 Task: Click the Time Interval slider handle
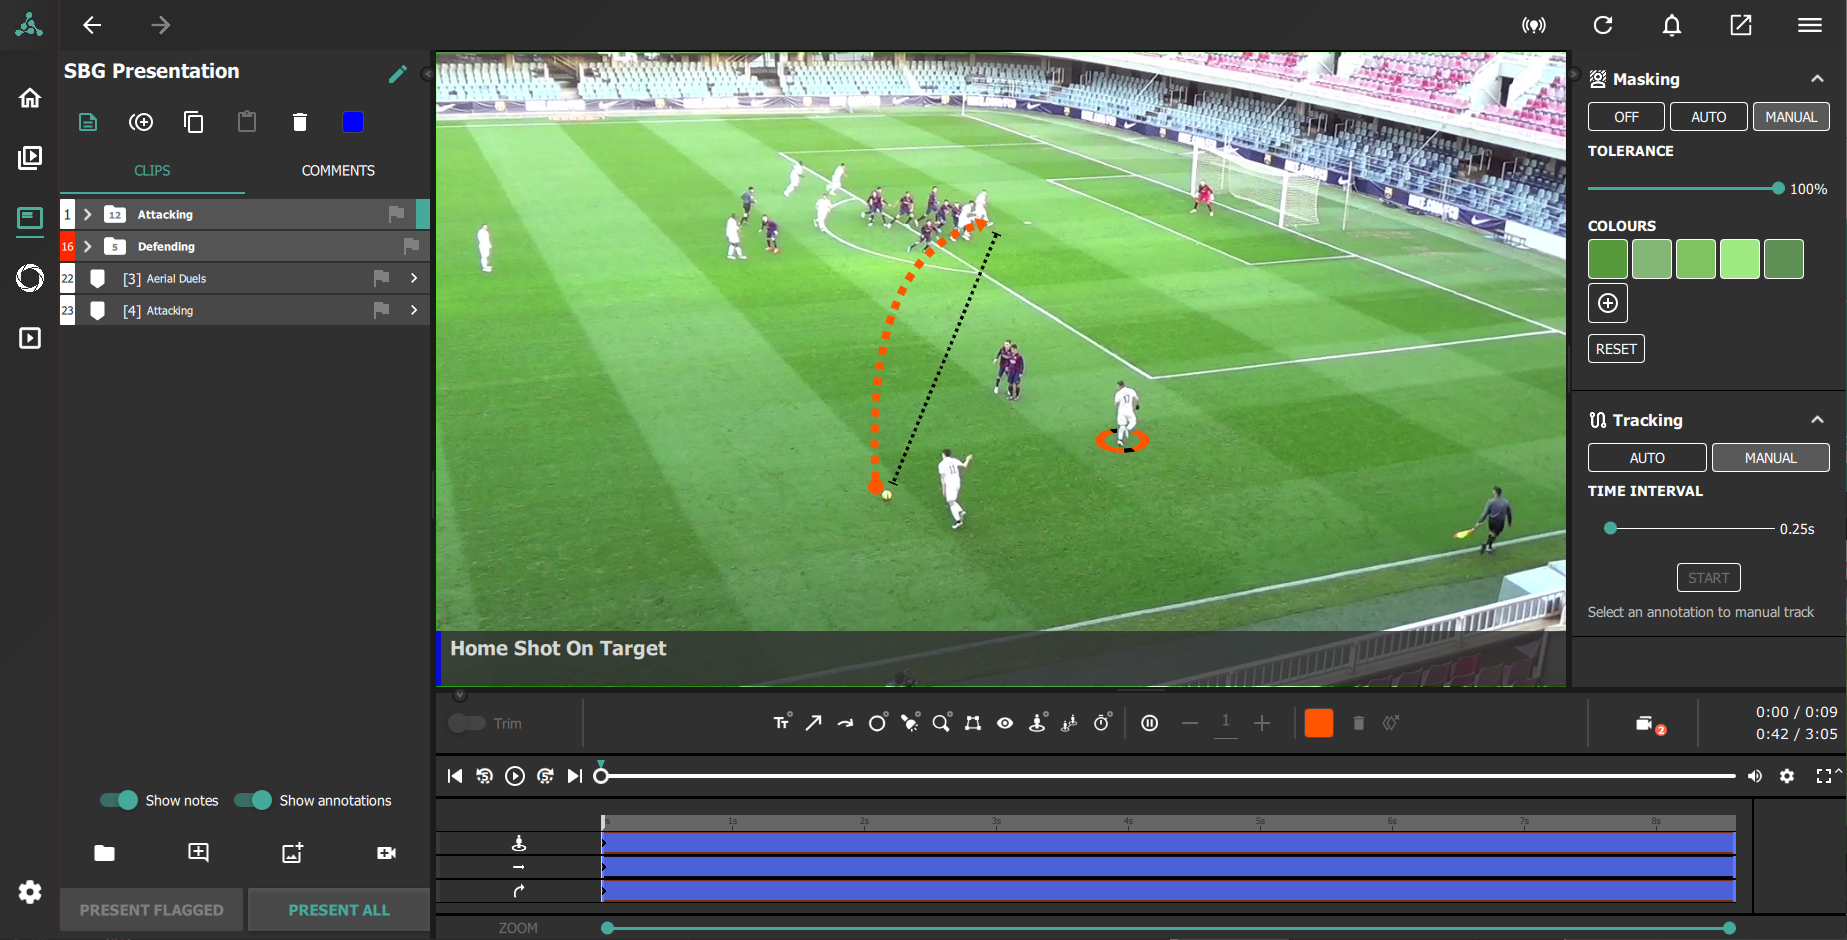click(1610, 528)
